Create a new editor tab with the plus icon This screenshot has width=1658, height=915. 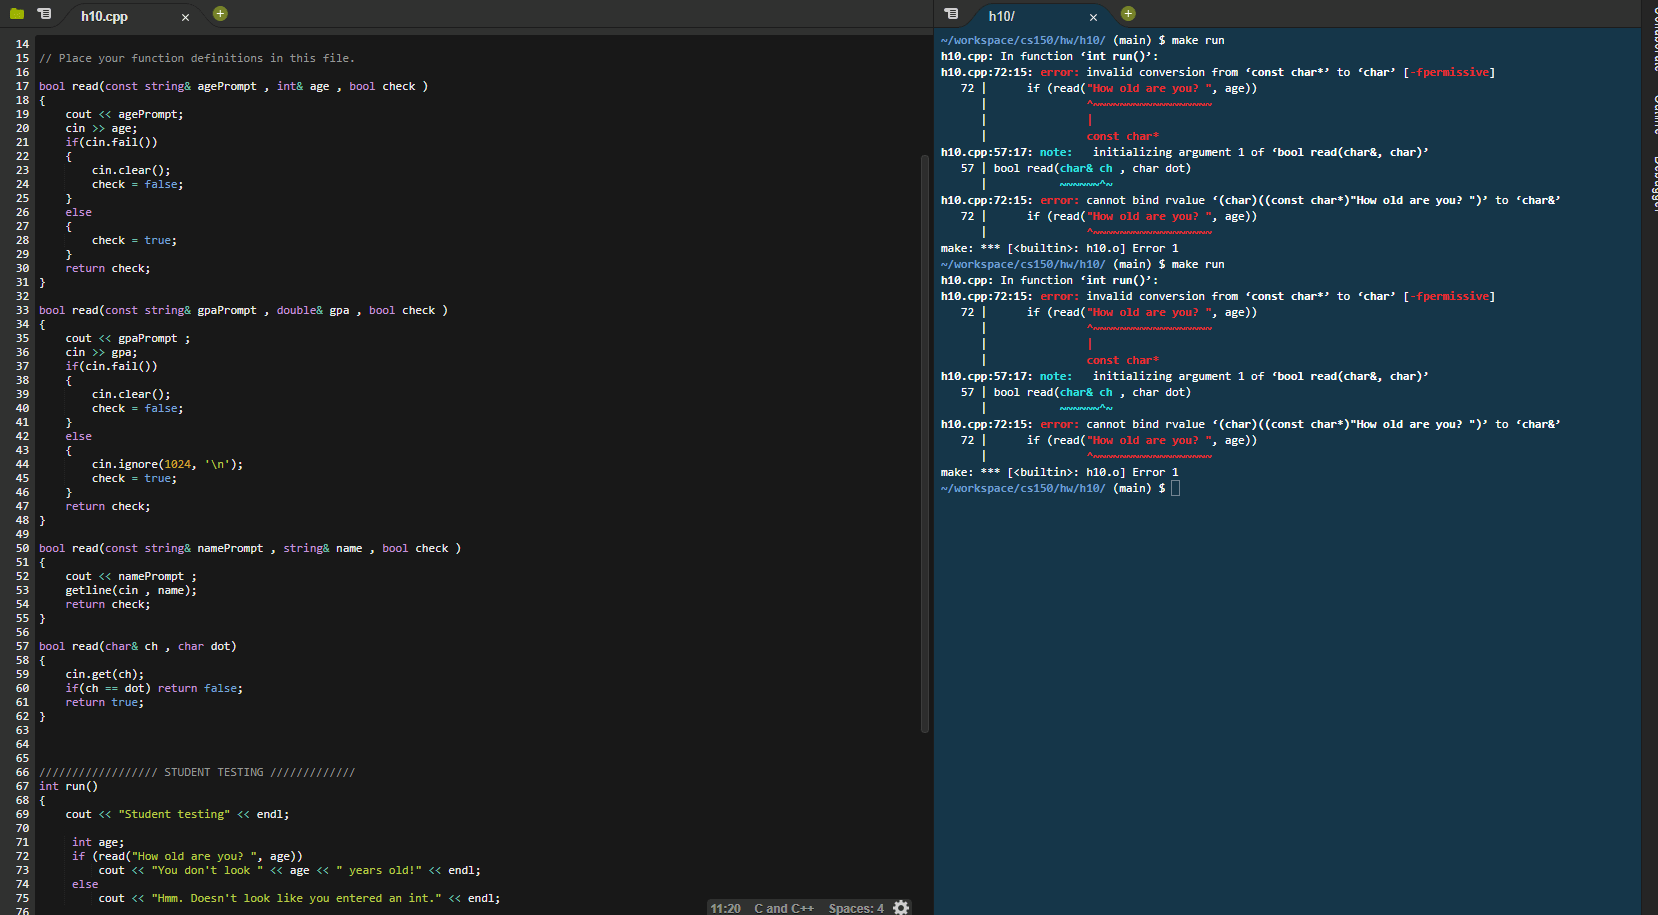[219, 13]
